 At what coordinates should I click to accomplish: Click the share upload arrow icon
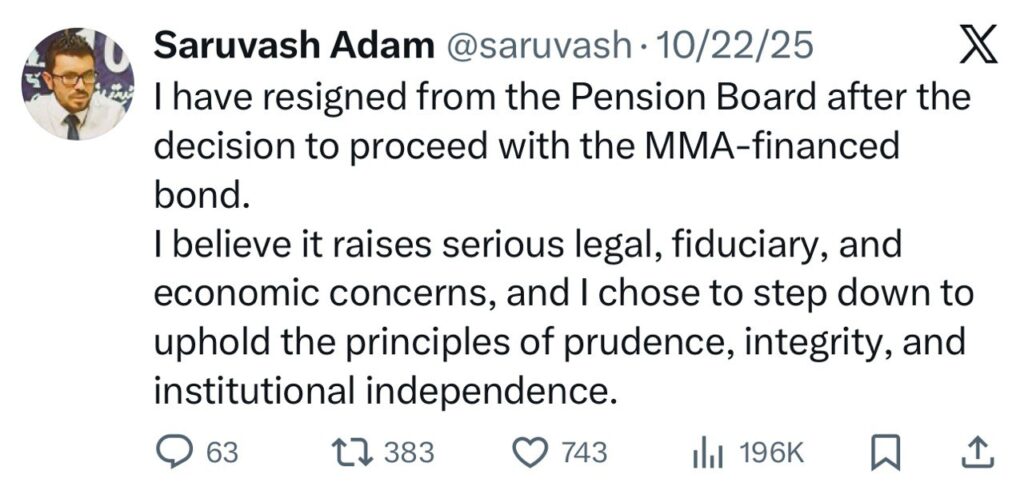976,453
